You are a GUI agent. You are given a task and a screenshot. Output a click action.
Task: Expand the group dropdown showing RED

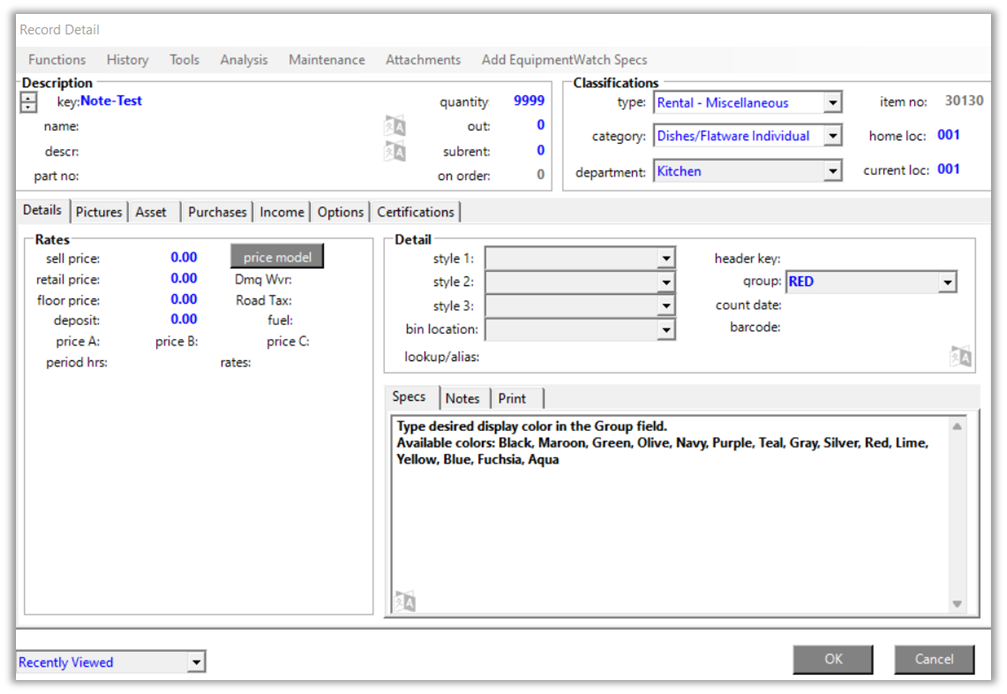(947, 283)
